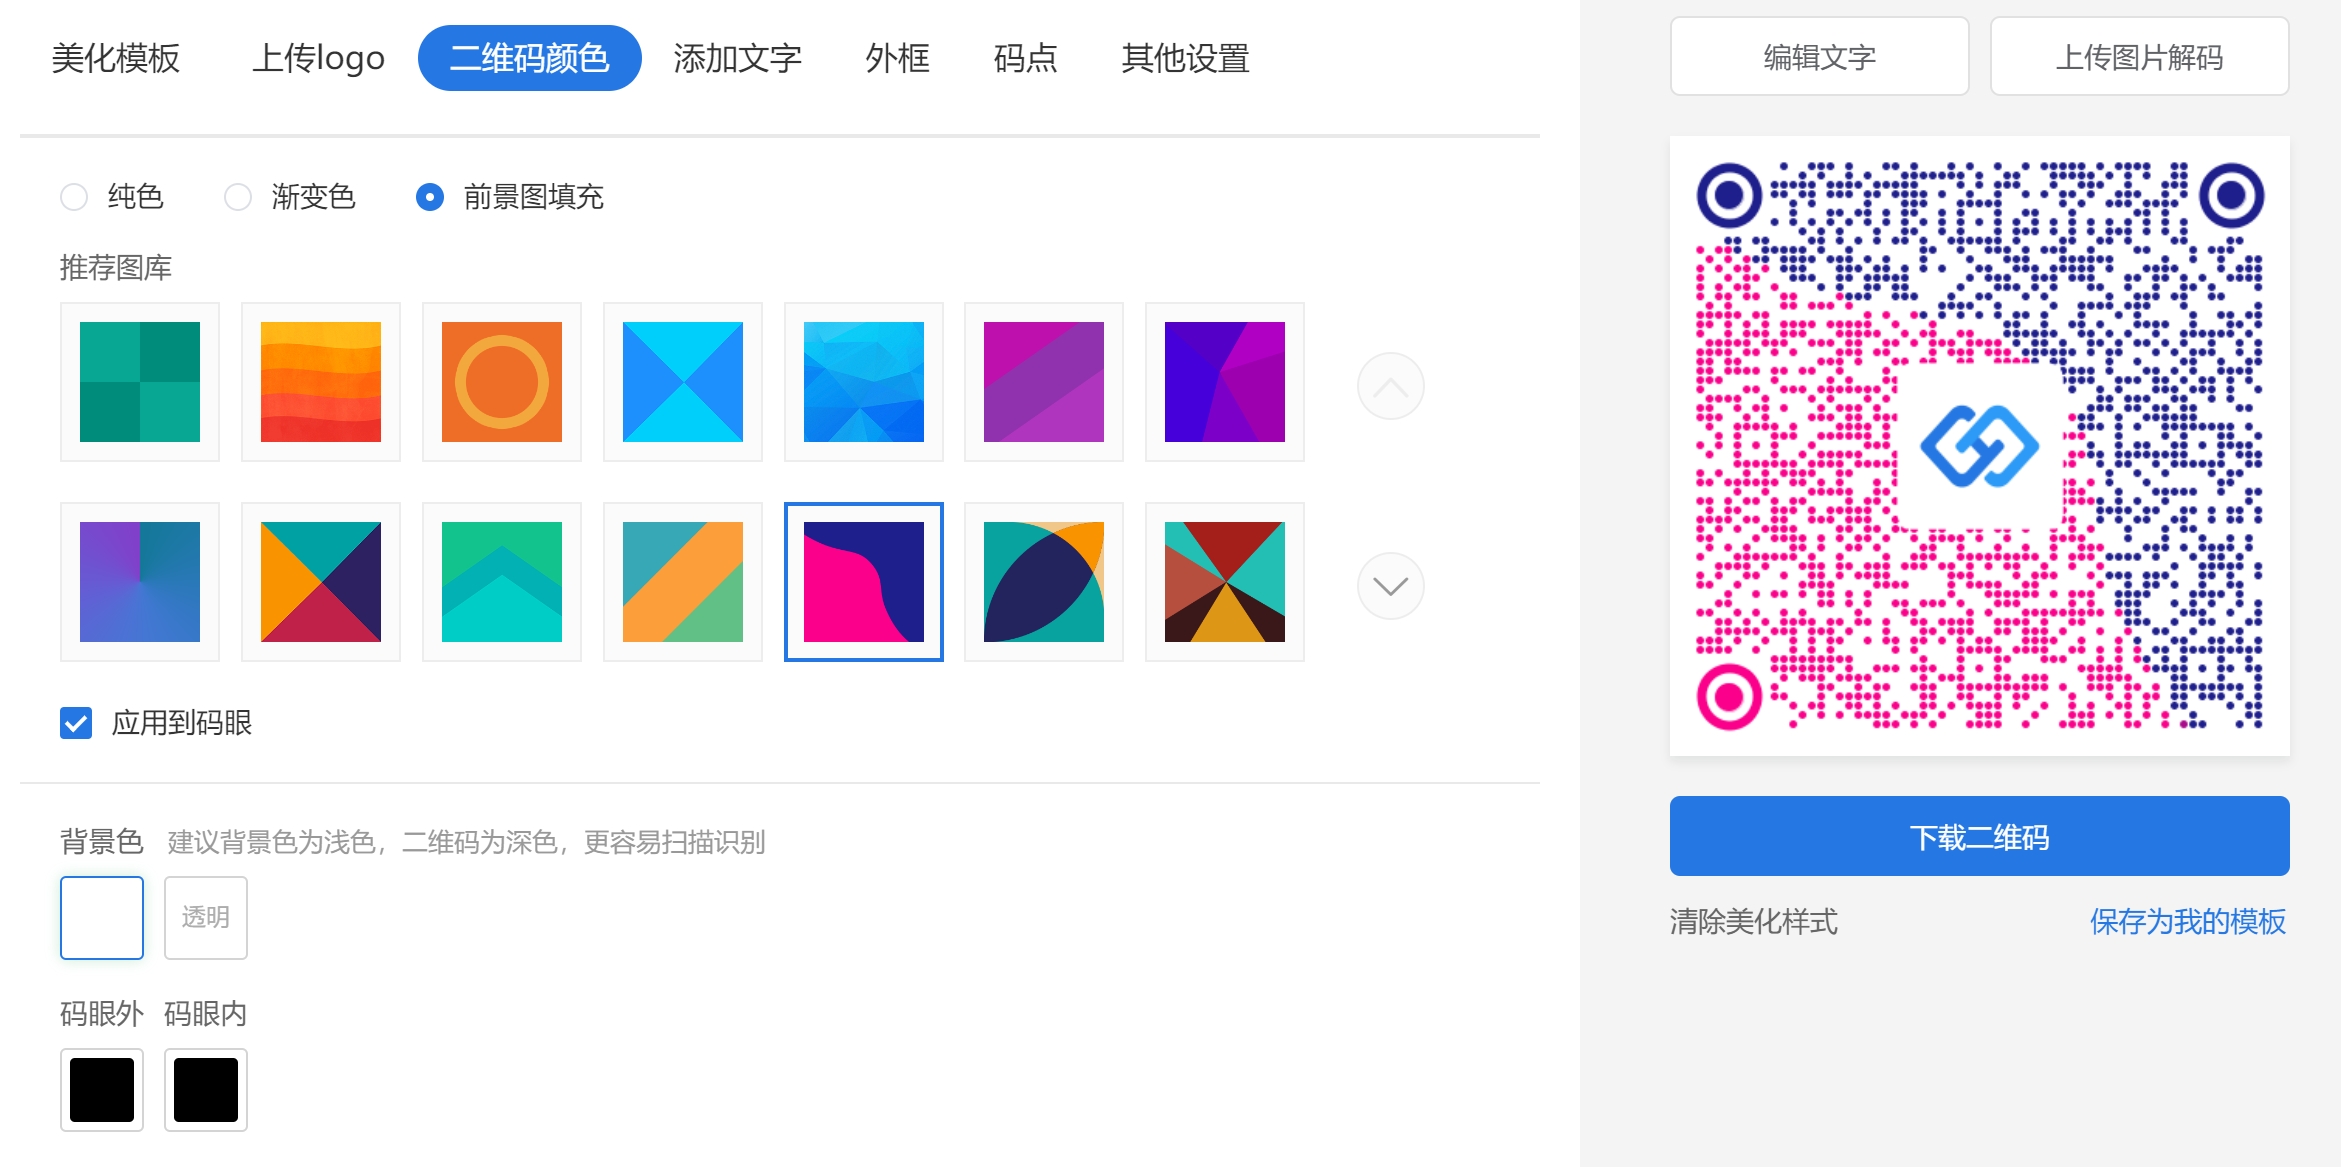Click the 下载二维码 button
This screenshot has height=1167, width=2341.
[1980, 836]
